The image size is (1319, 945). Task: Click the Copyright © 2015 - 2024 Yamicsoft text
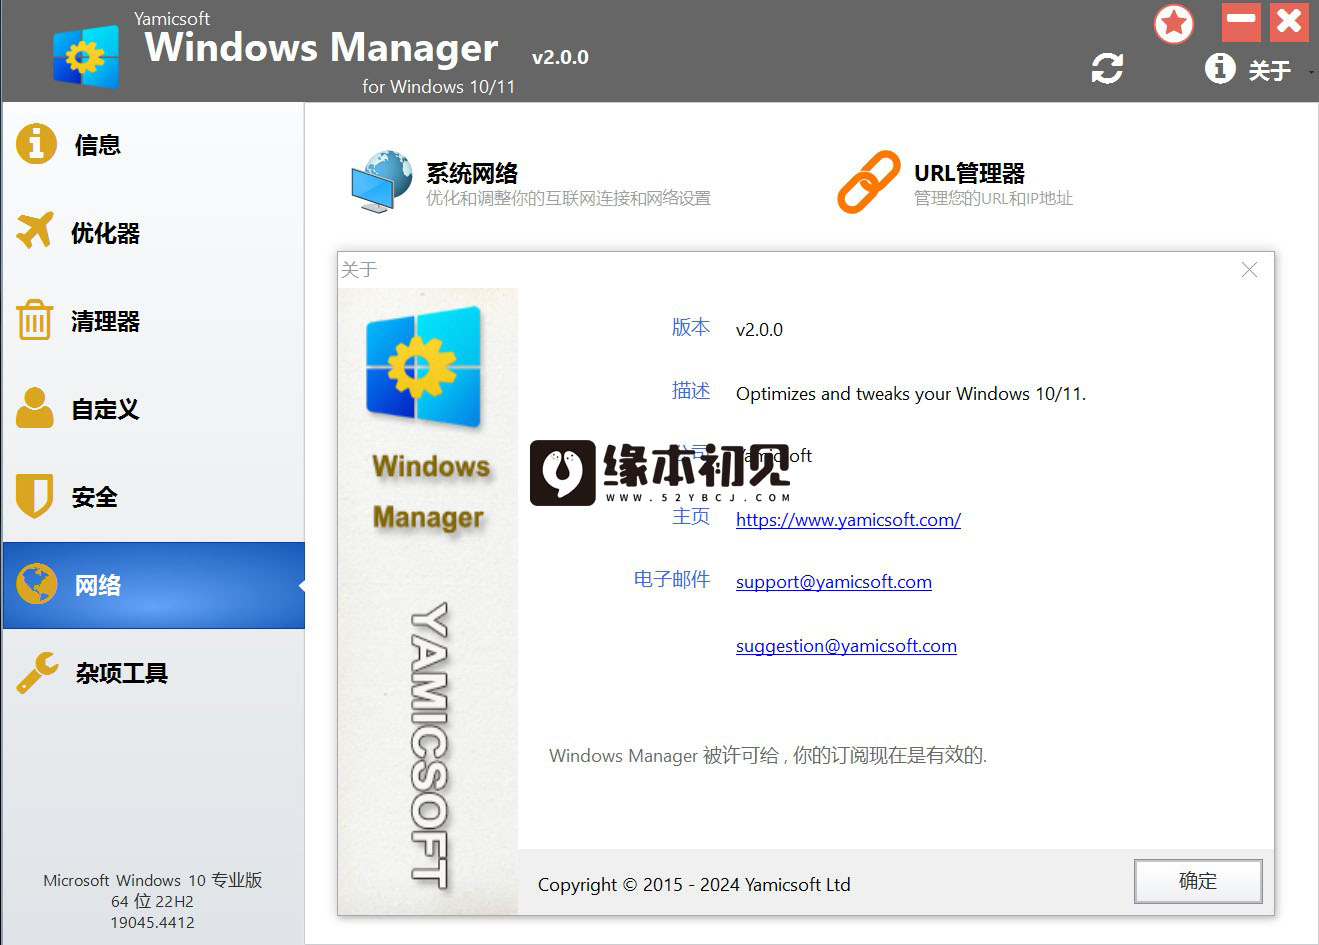694,884
